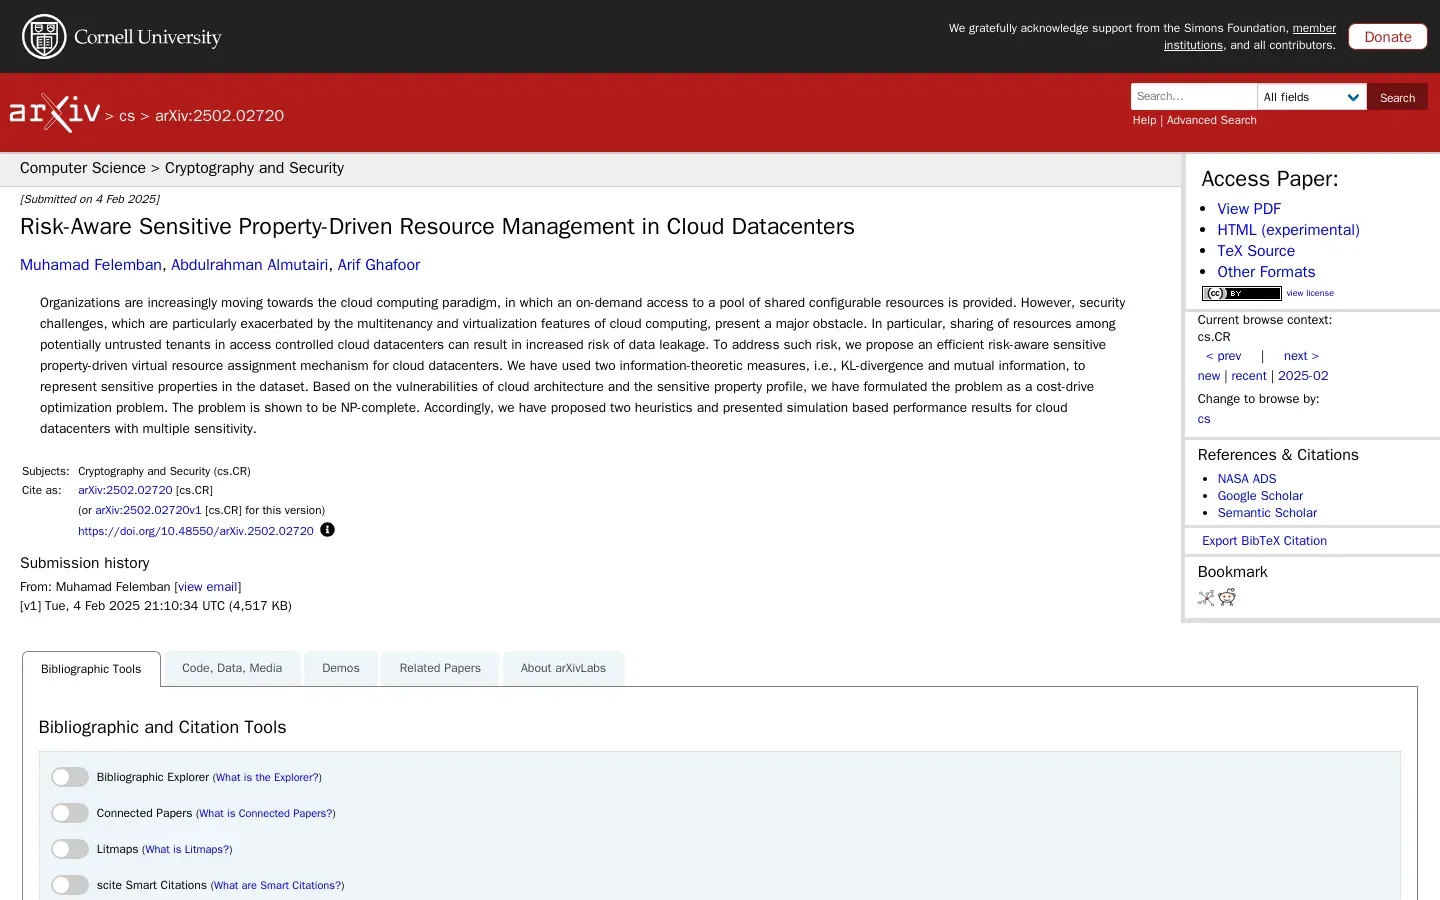Click Export BibTeX Citation

1264,541
